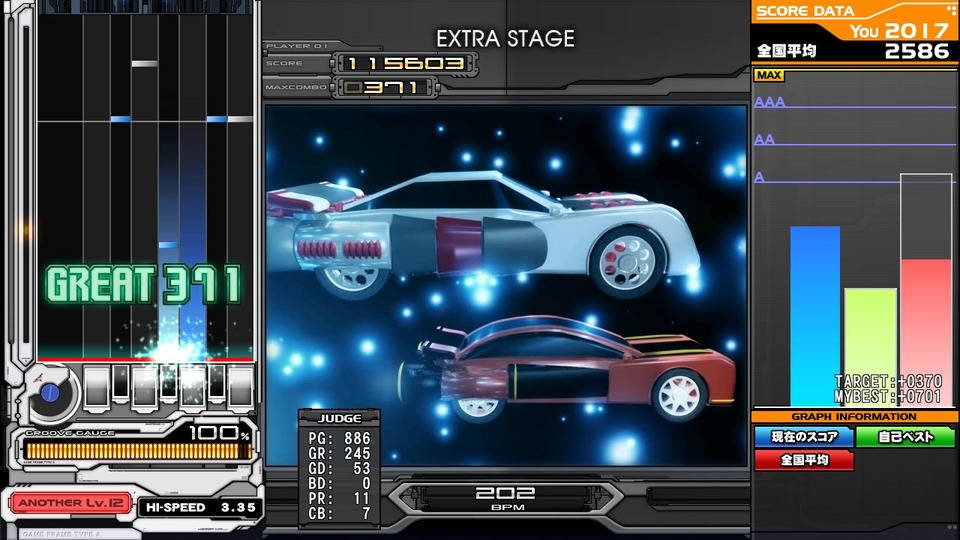Click the SCORE DATA header
This screenshot has width=960, height=540.
pyautogui.click(x=804, y=11)
